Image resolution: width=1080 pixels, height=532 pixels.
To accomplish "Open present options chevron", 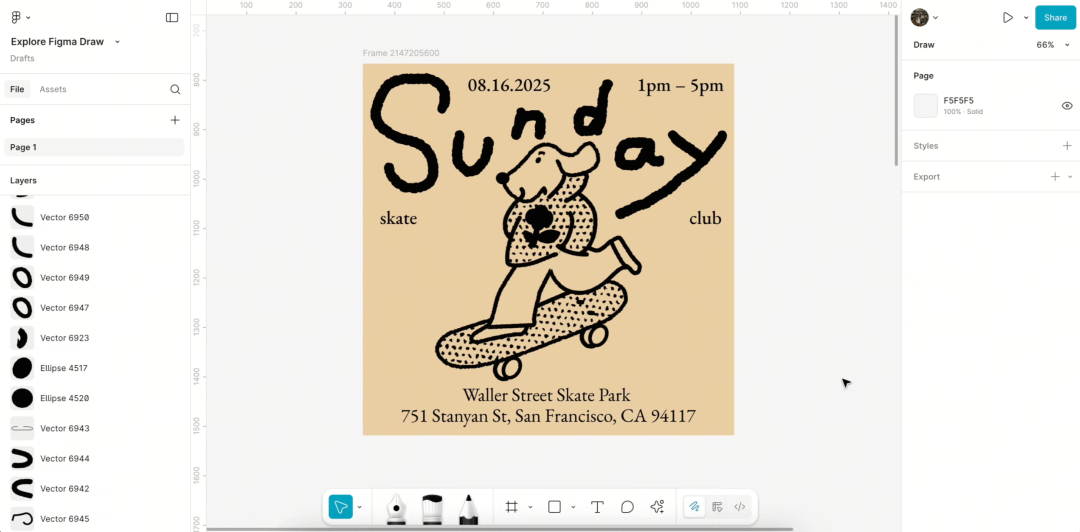I will point(1026,18).
